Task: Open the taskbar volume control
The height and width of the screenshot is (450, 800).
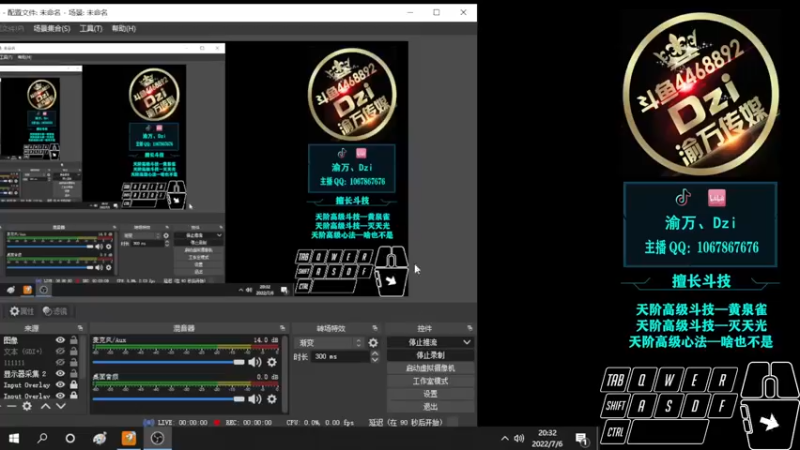Action: tap(519, 438)
